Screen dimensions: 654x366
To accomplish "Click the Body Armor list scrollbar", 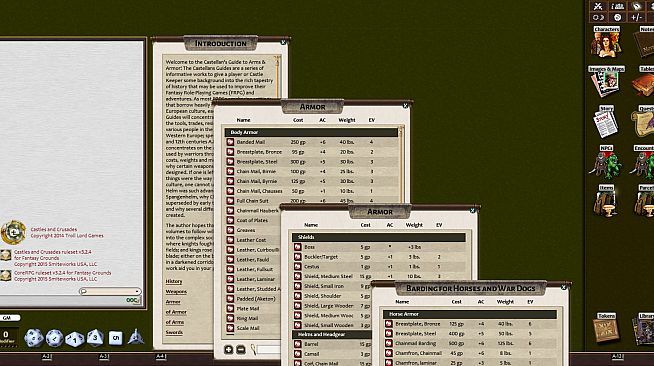I will click(x=401, y=165).
